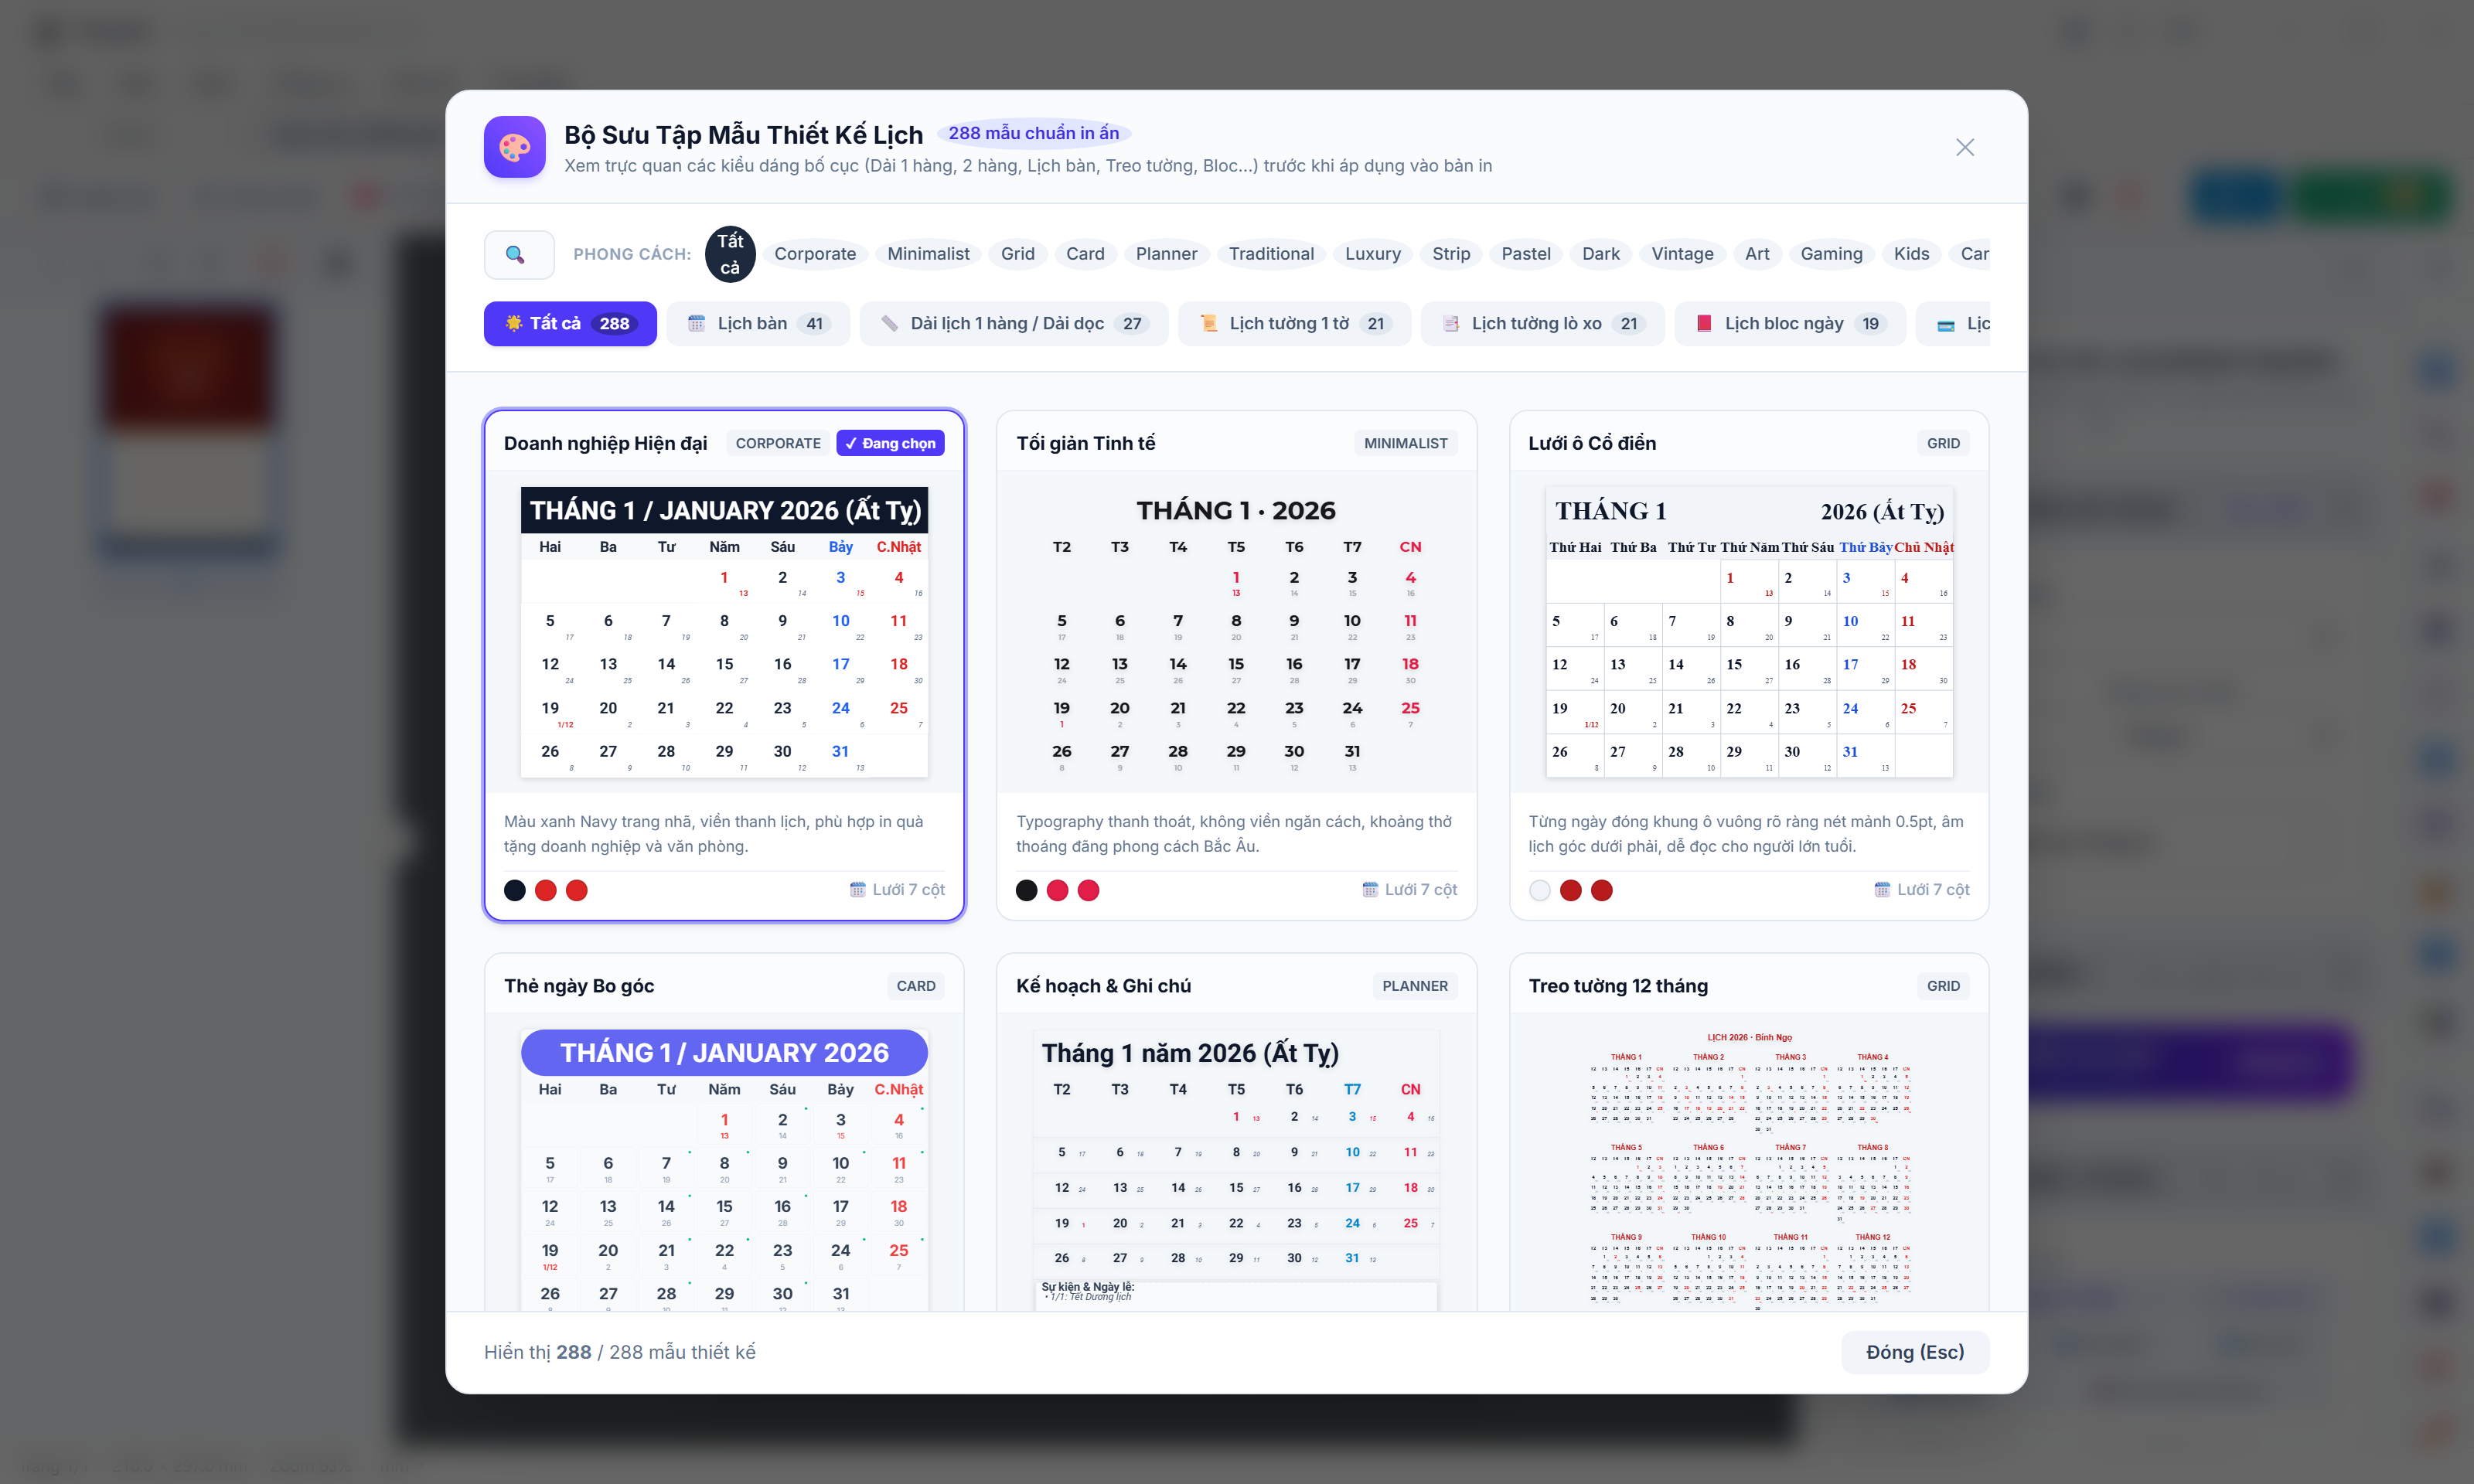The width and height of the screenshot is (2474, 1484).
Task: Open the 'Lịch tường 1 tờ' tab
Action: pyautogui.click(x=1294, y=324)
